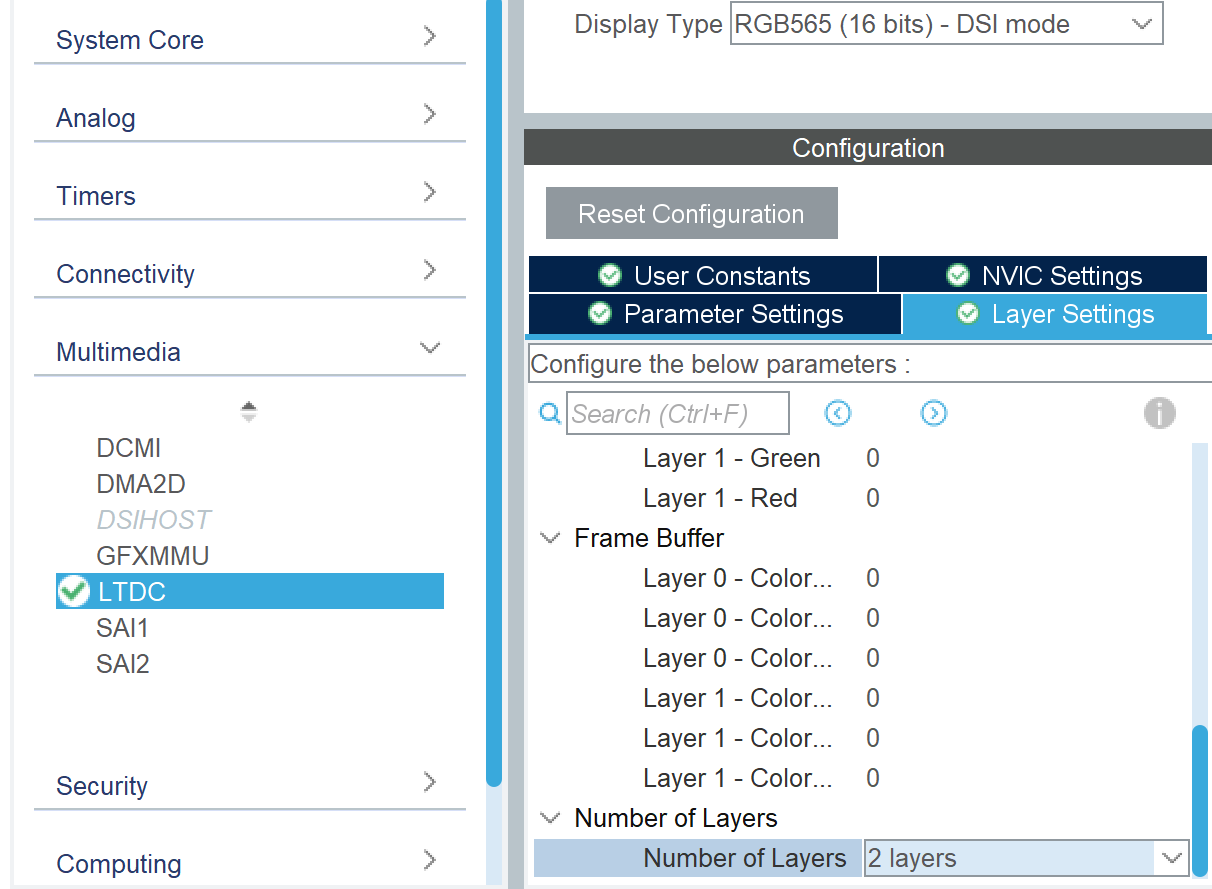The height and width of the screenshot is (889, 1212).
Task: Click the info icon for parameter help
Action: 1160,412
